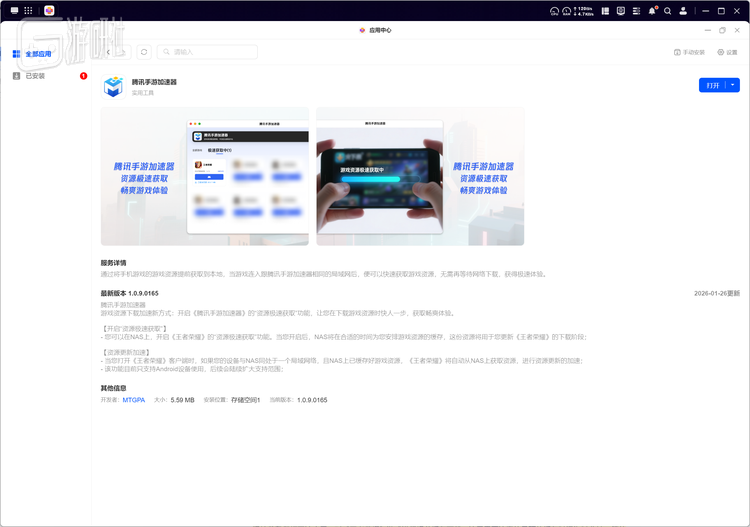The image size is (750, 527).
Task: Click the CPU gauge indicator
Action: click(x=555, y=10)
